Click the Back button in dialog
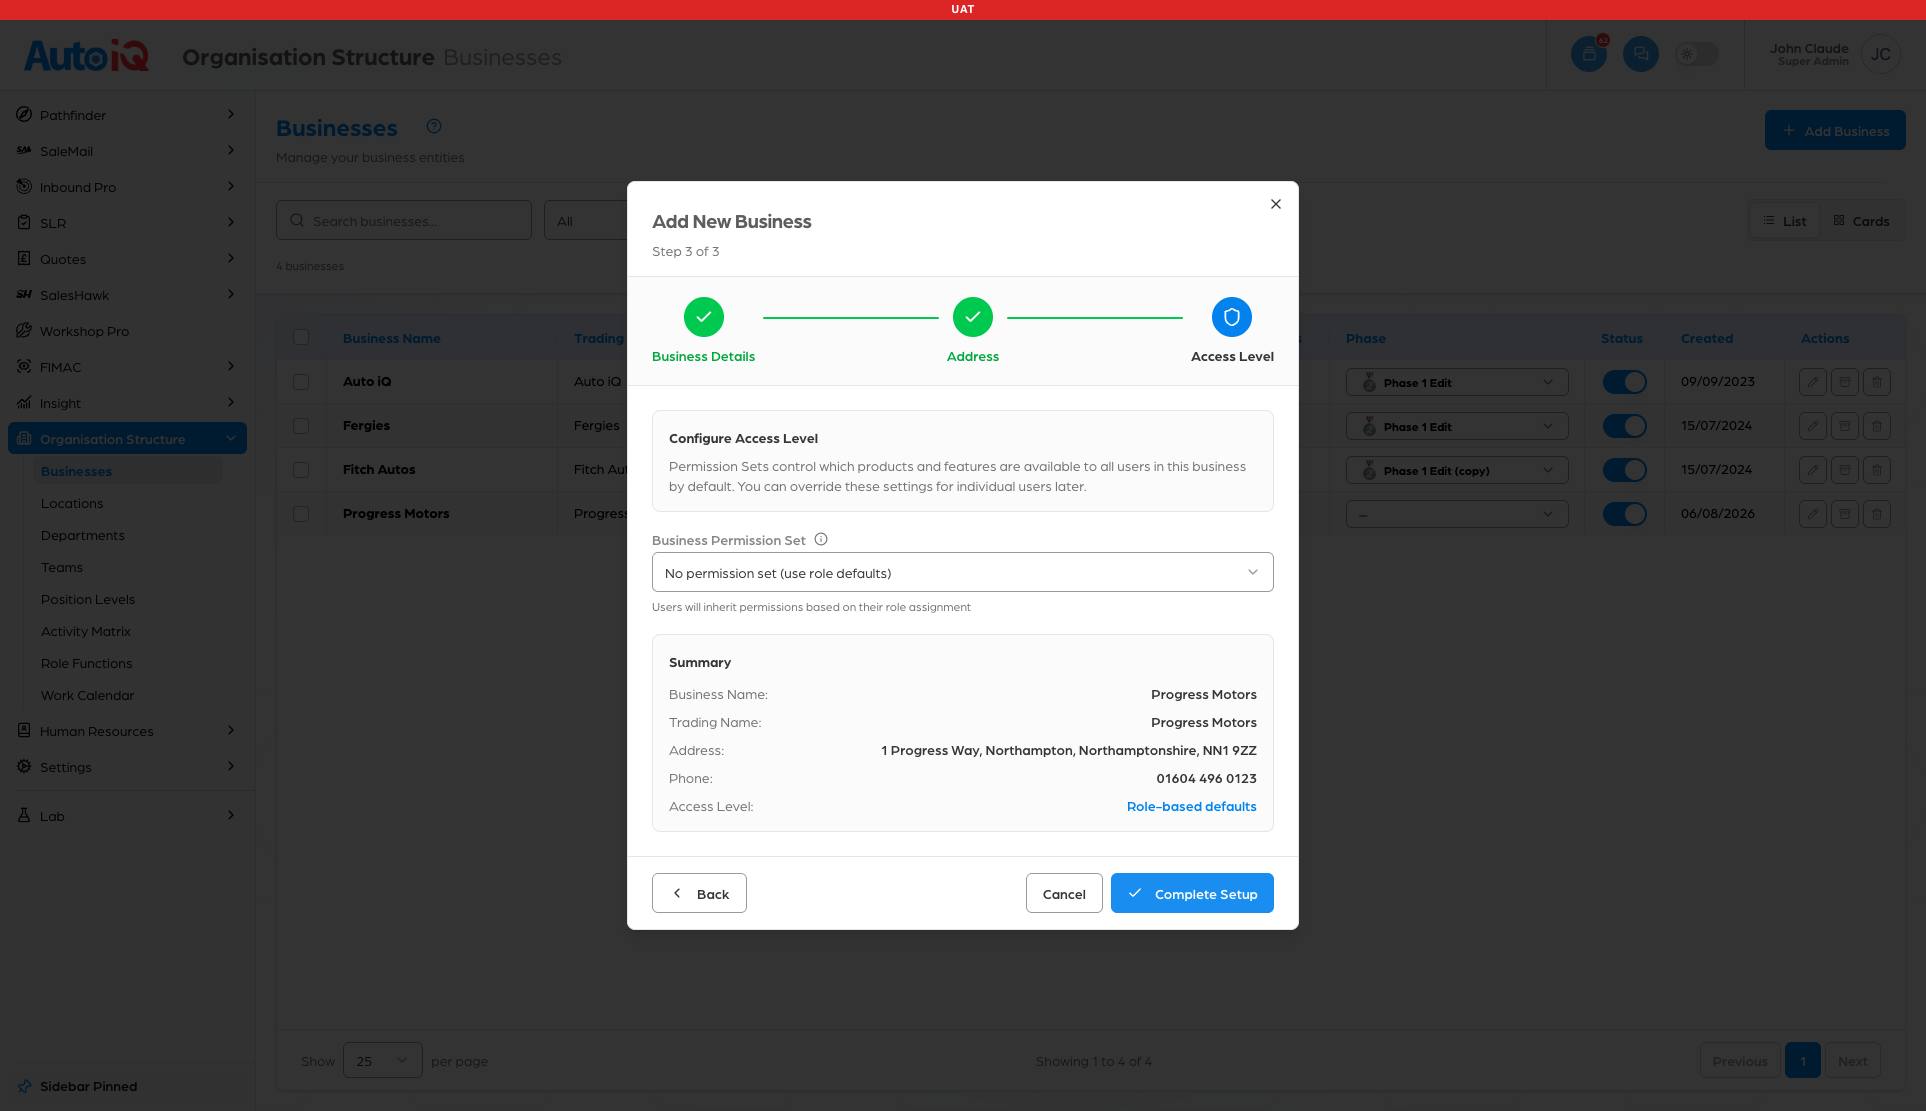Screen dimensions: 1926x1111 point(699,893)
